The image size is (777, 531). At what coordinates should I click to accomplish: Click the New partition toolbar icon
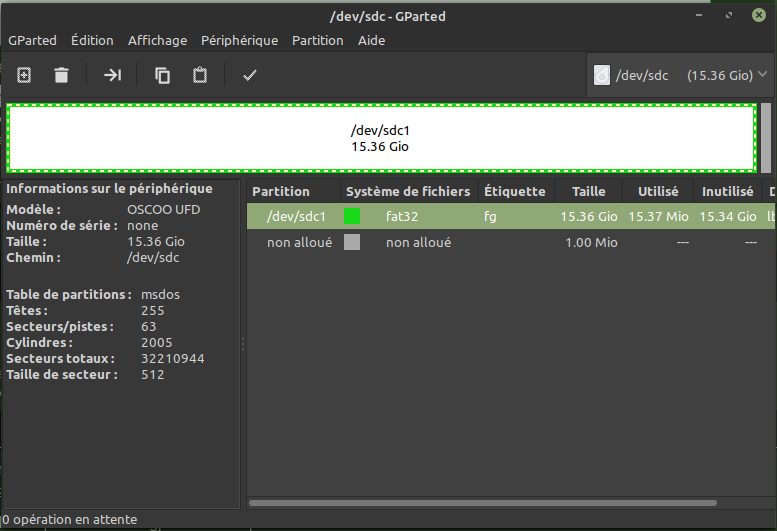(24, 75)
